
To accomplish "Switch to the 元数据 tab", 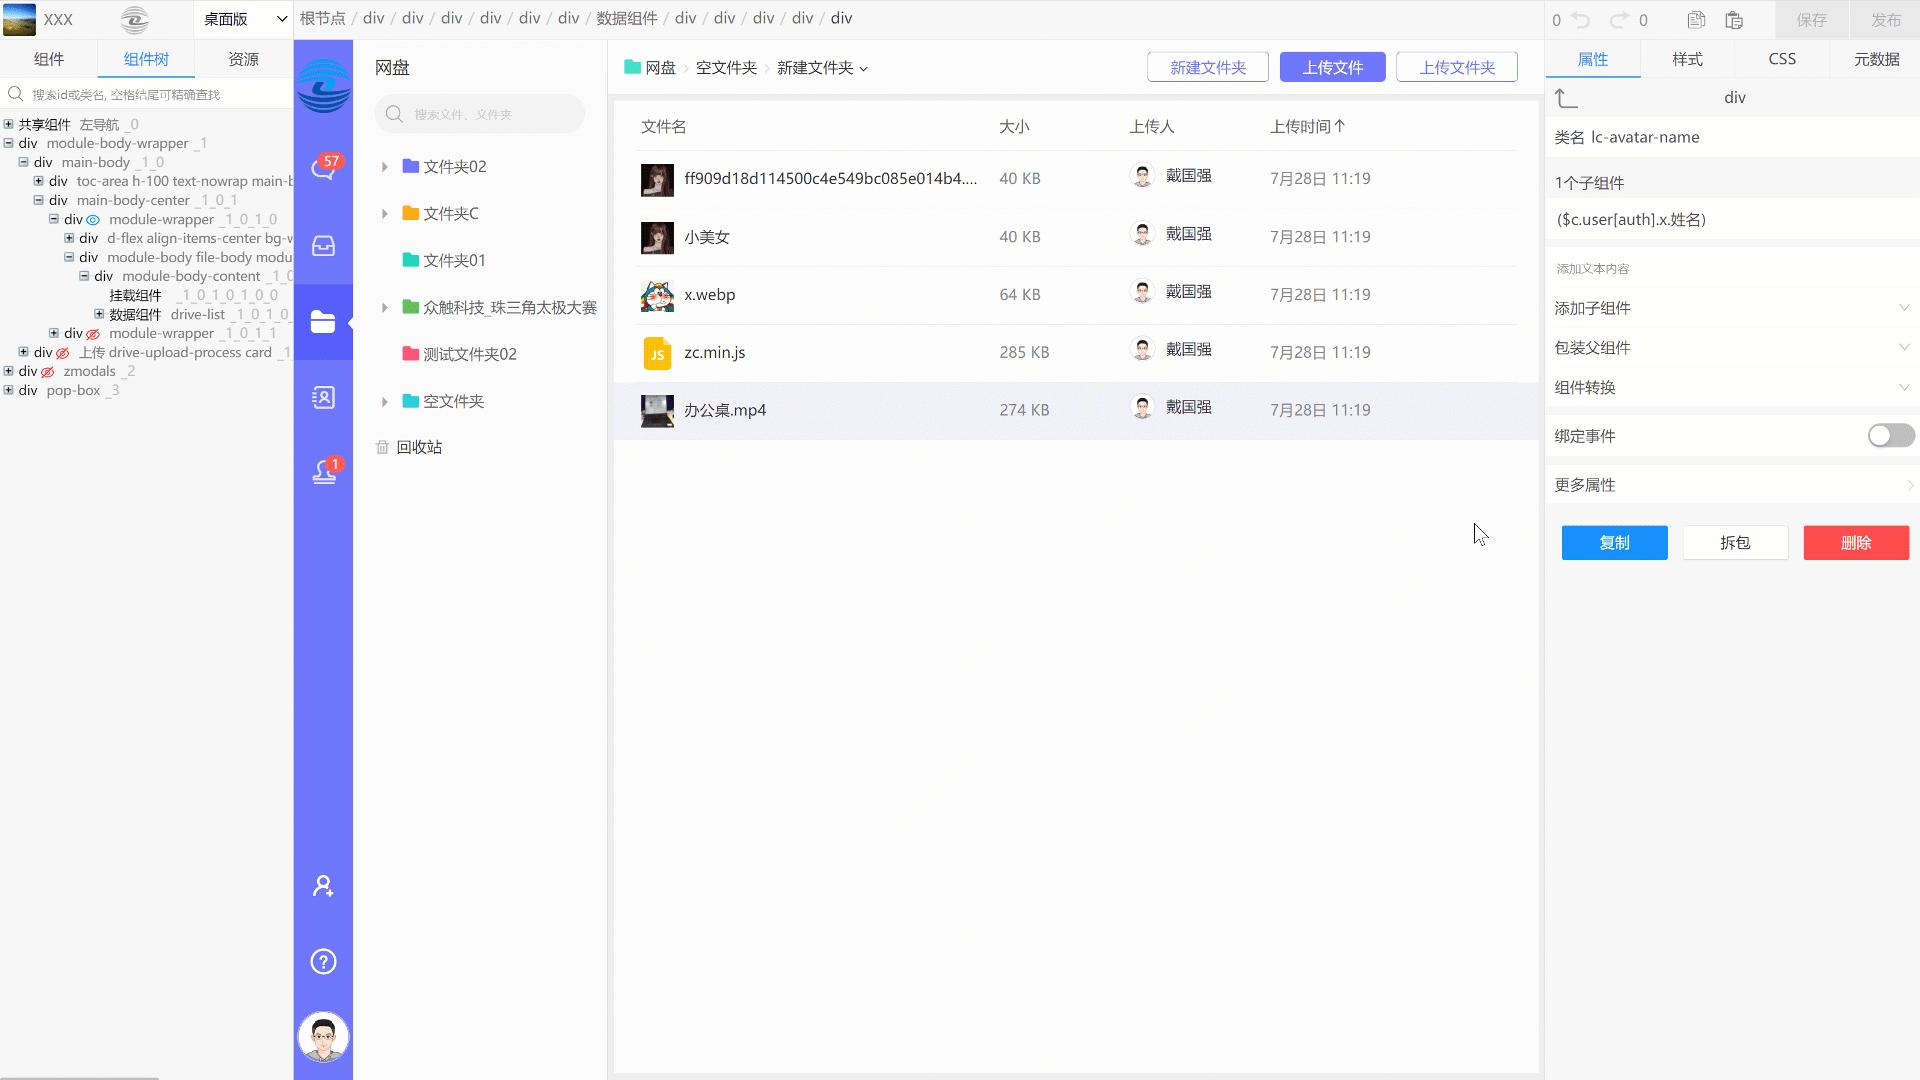I will click(x=1876, y=59).
